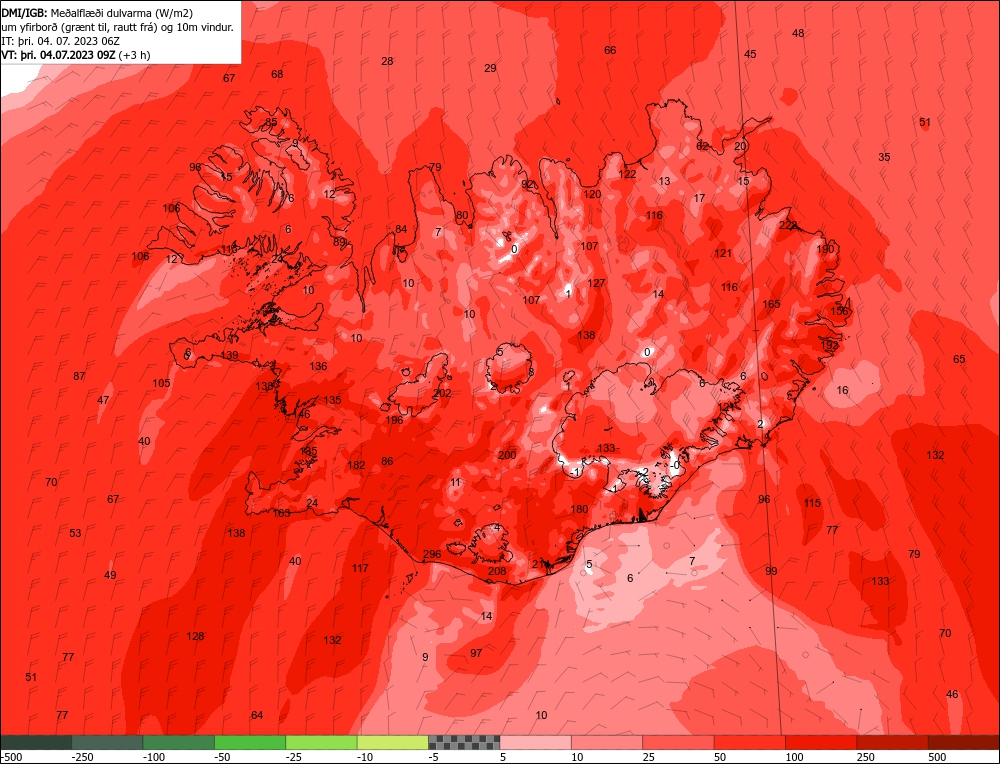Click the green swatch between -100 and -50
Image resolution: width=1000 pixels, height=764 pixels.
[x=179, y=742]
